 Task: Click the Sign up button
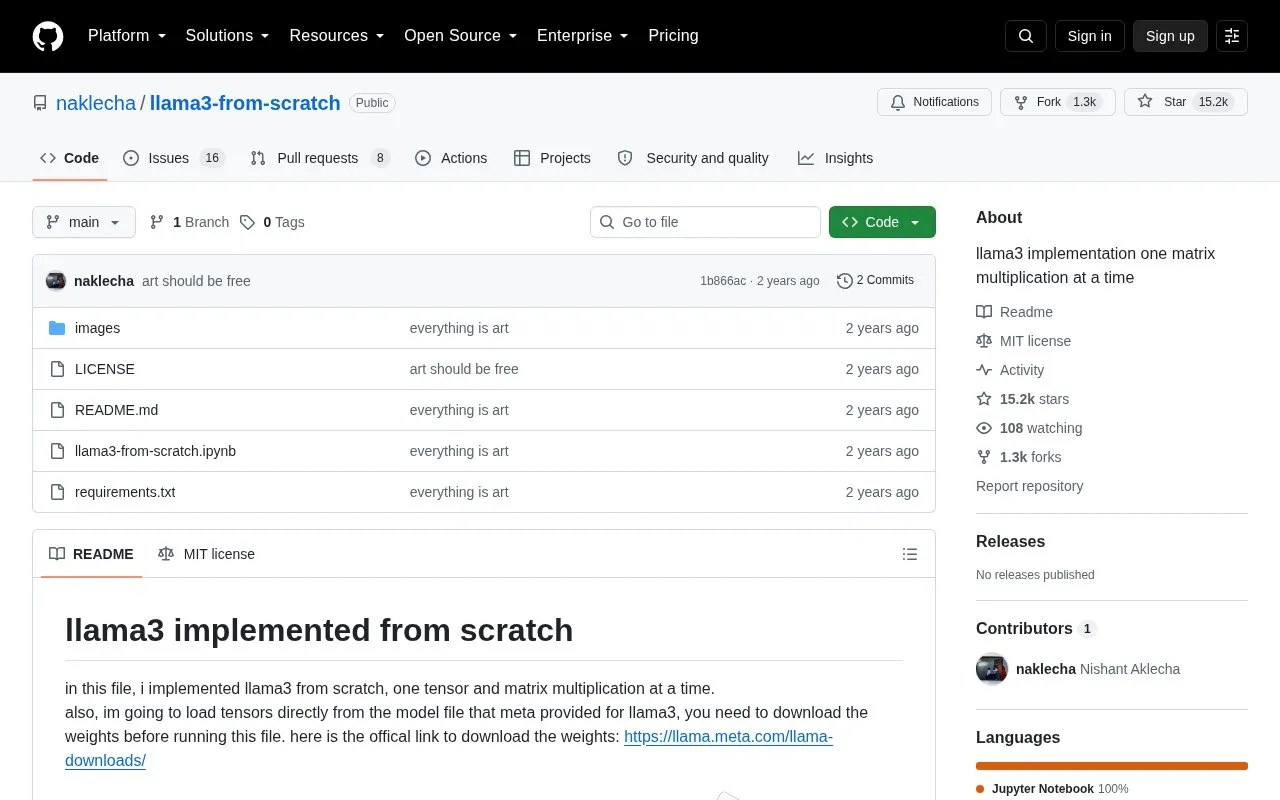(1170, 36)
